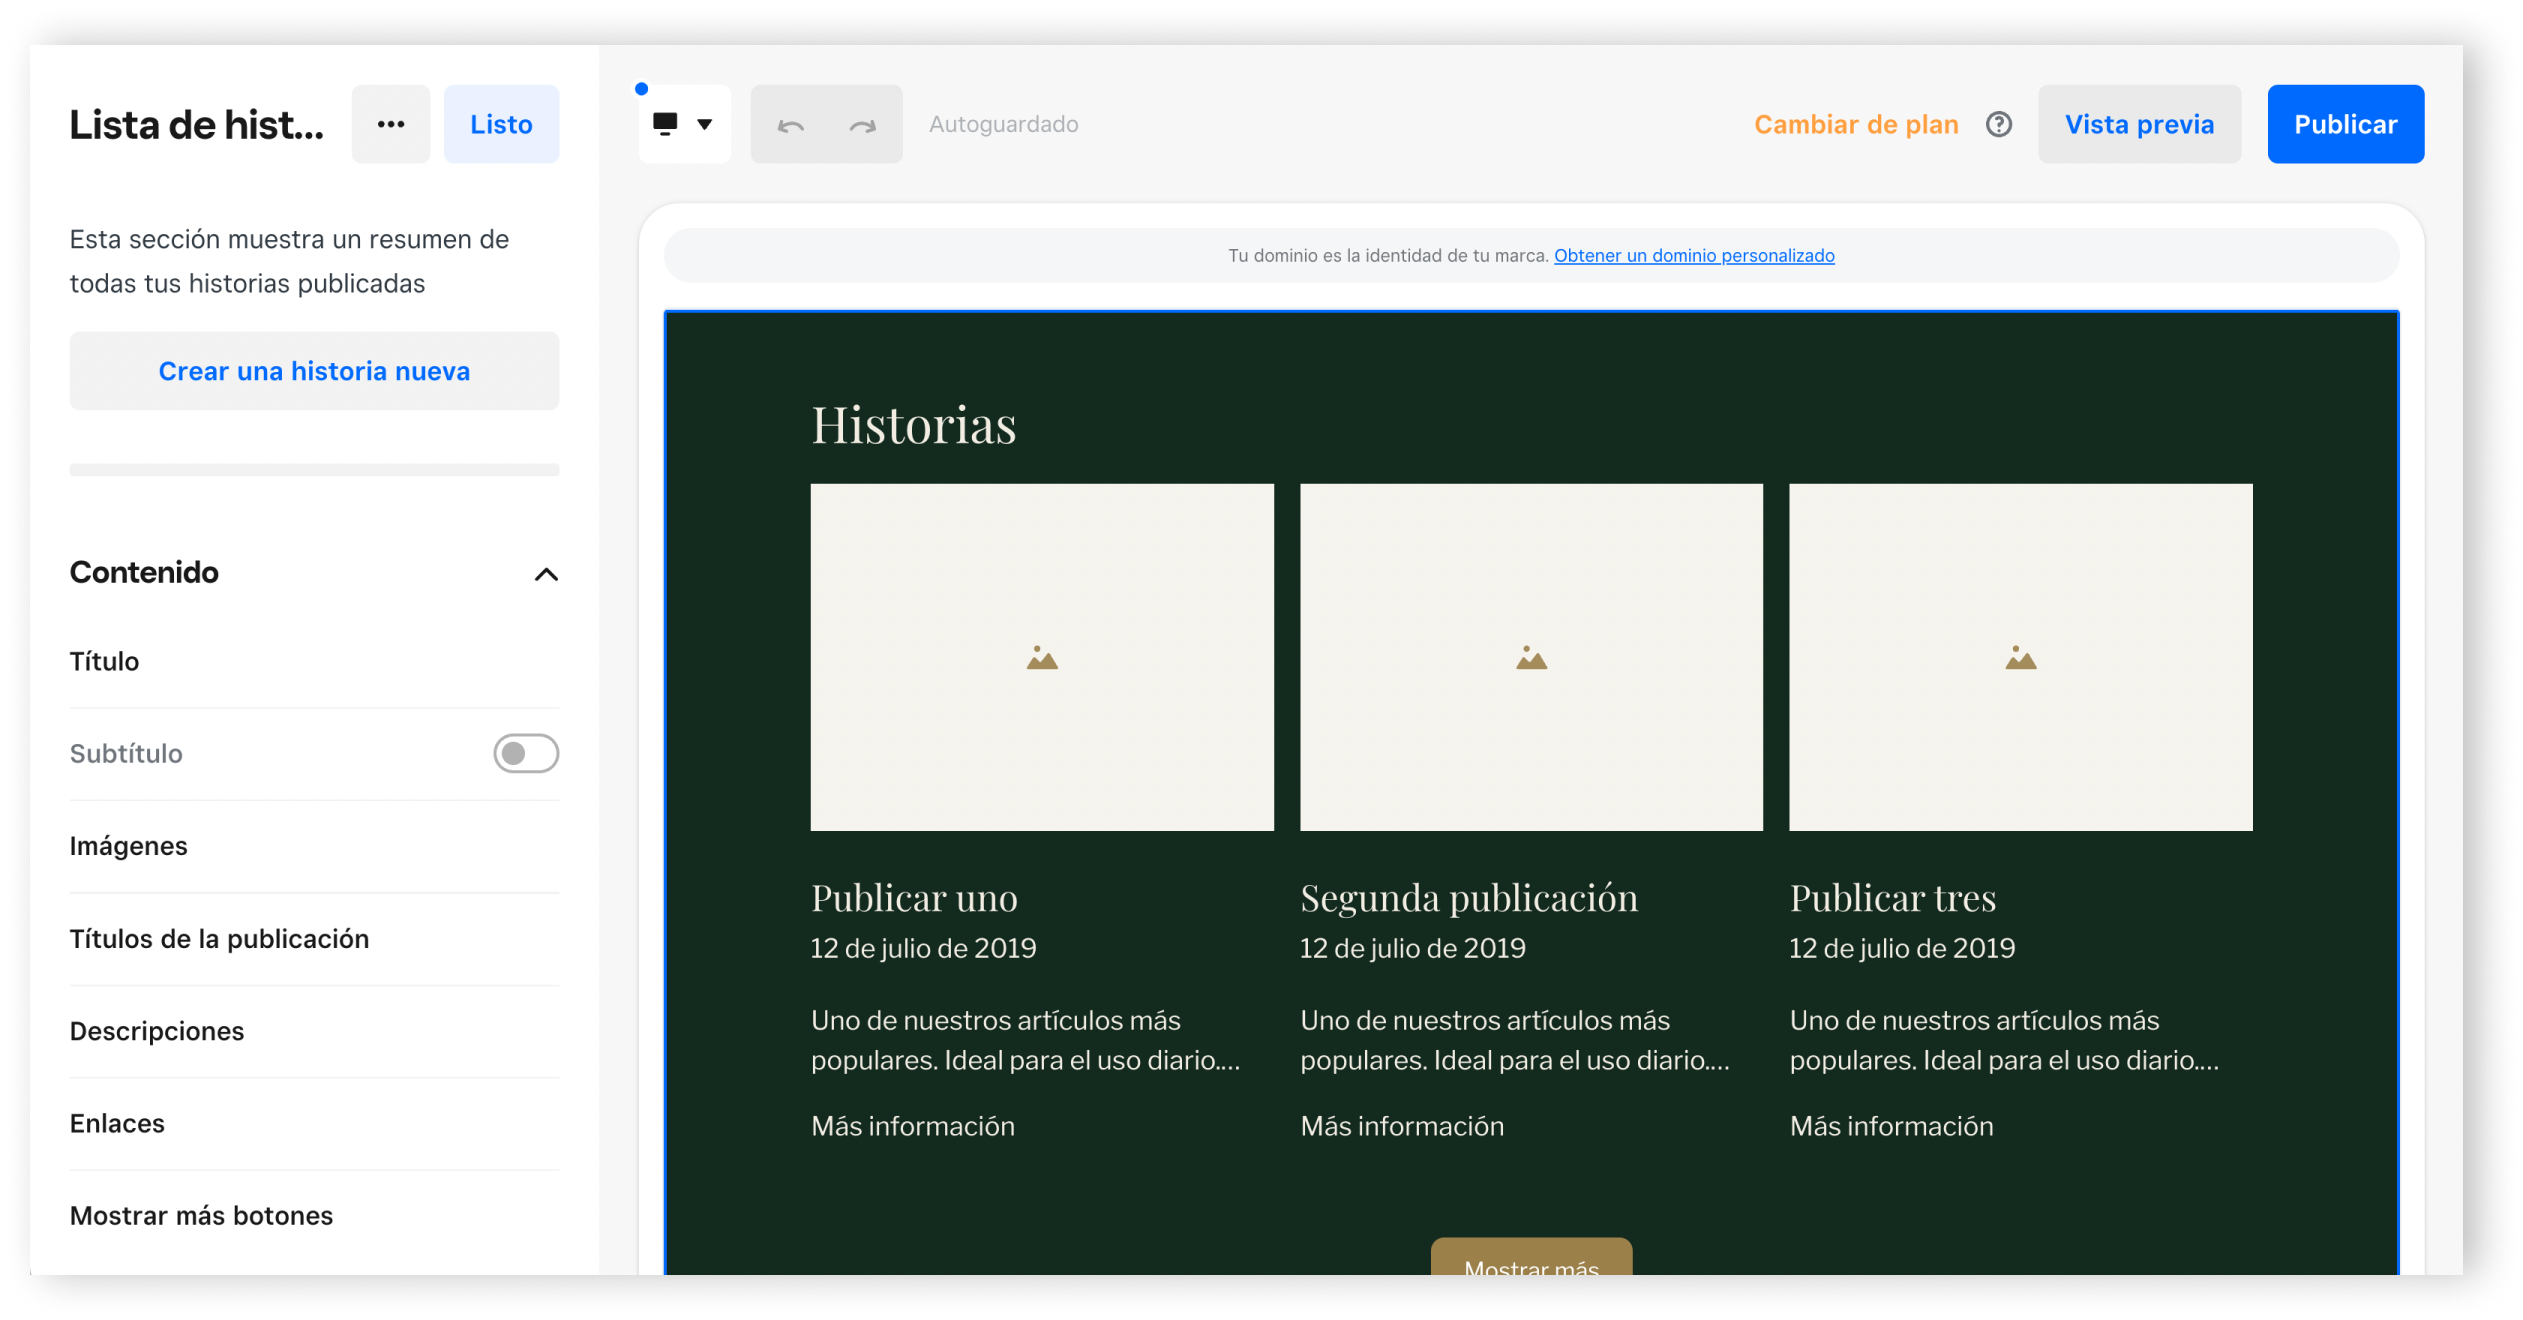The image size is (2523, 1320).
Task: Open Cambiar de plan link
Action: pos(1856,124)
